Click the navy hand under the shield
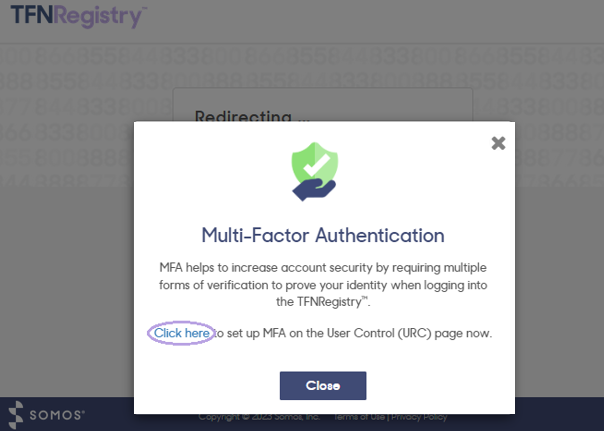 tap(314, 190)
